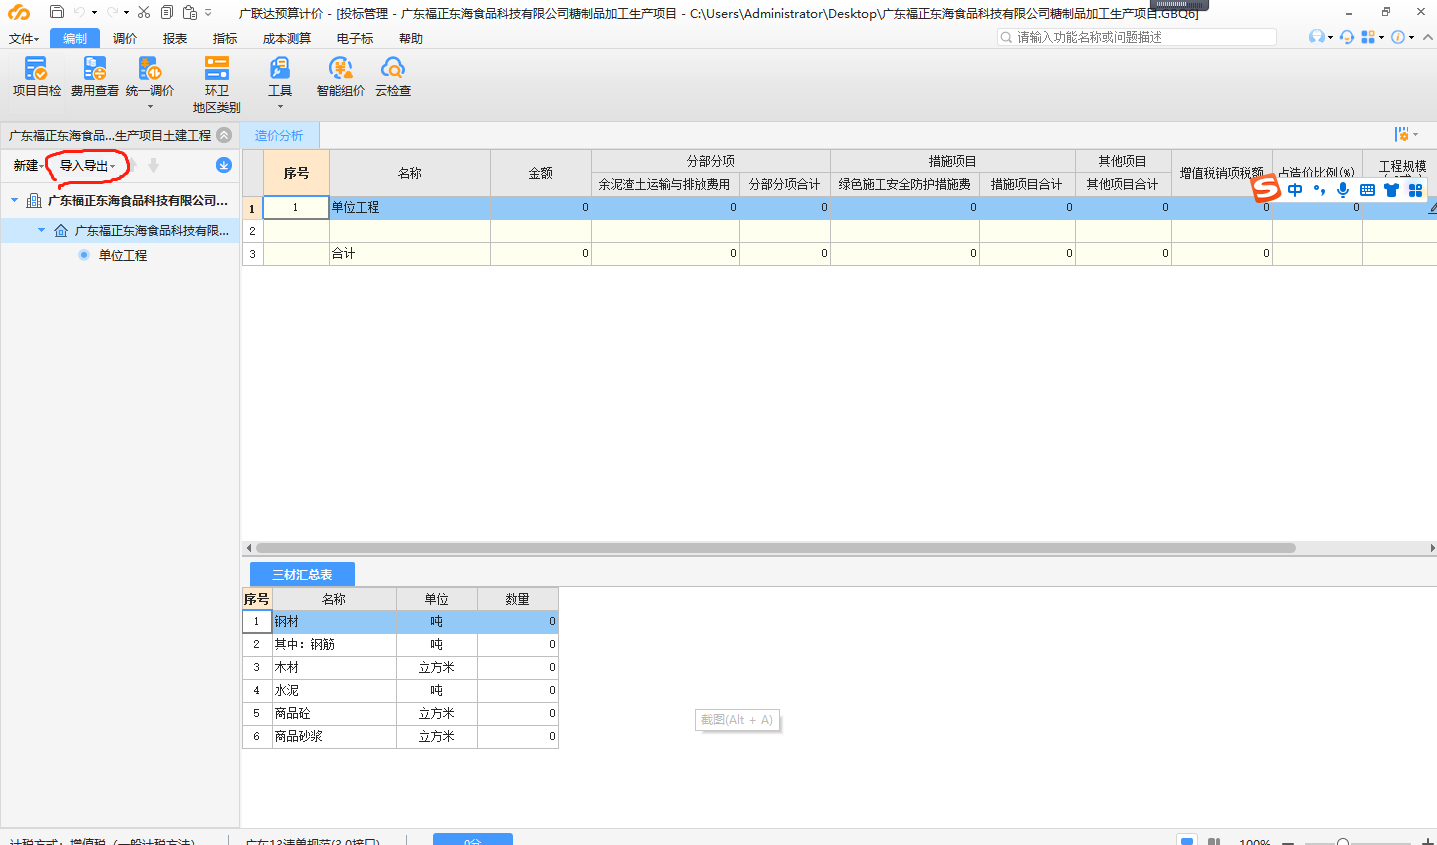
Task: Click the 单位工程 name cell in row 1
Action: [x=410, y=208]
